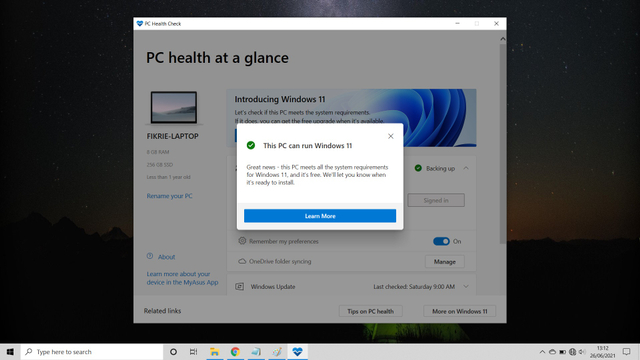Viewport: 640px width, 360px height.
Task: Click the '8 GB RAM' text
Action: coord(158,152)
